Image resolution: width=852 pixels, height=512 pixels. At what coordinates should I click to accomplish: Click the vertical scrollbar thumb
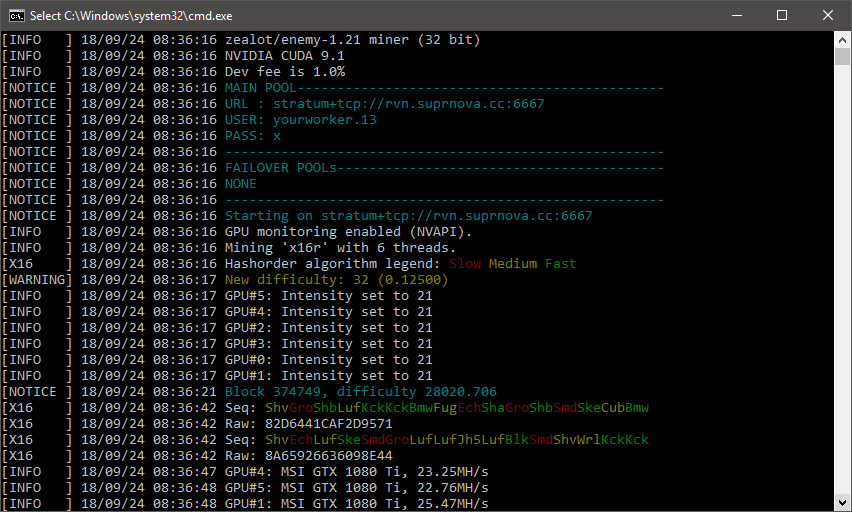coord(843,56)
